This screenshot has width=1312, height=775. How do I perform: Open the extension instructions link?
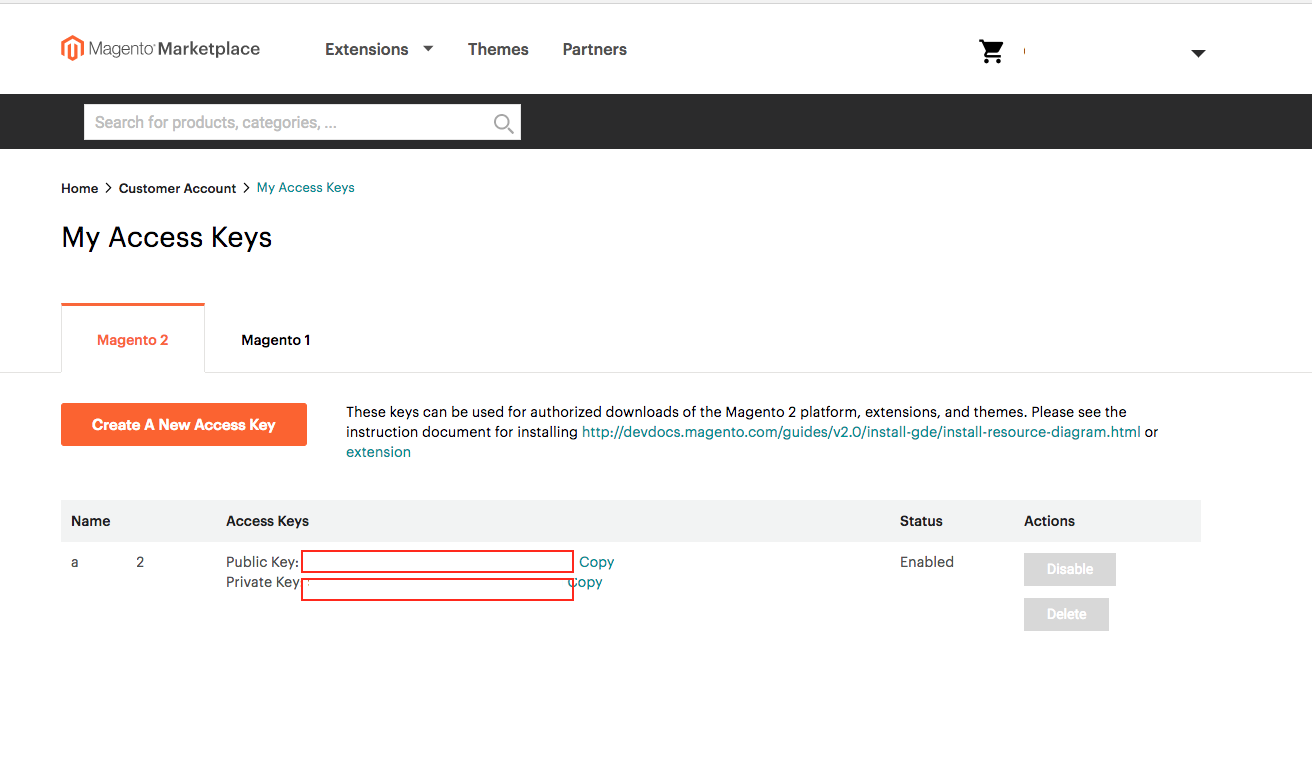(378, 452)
